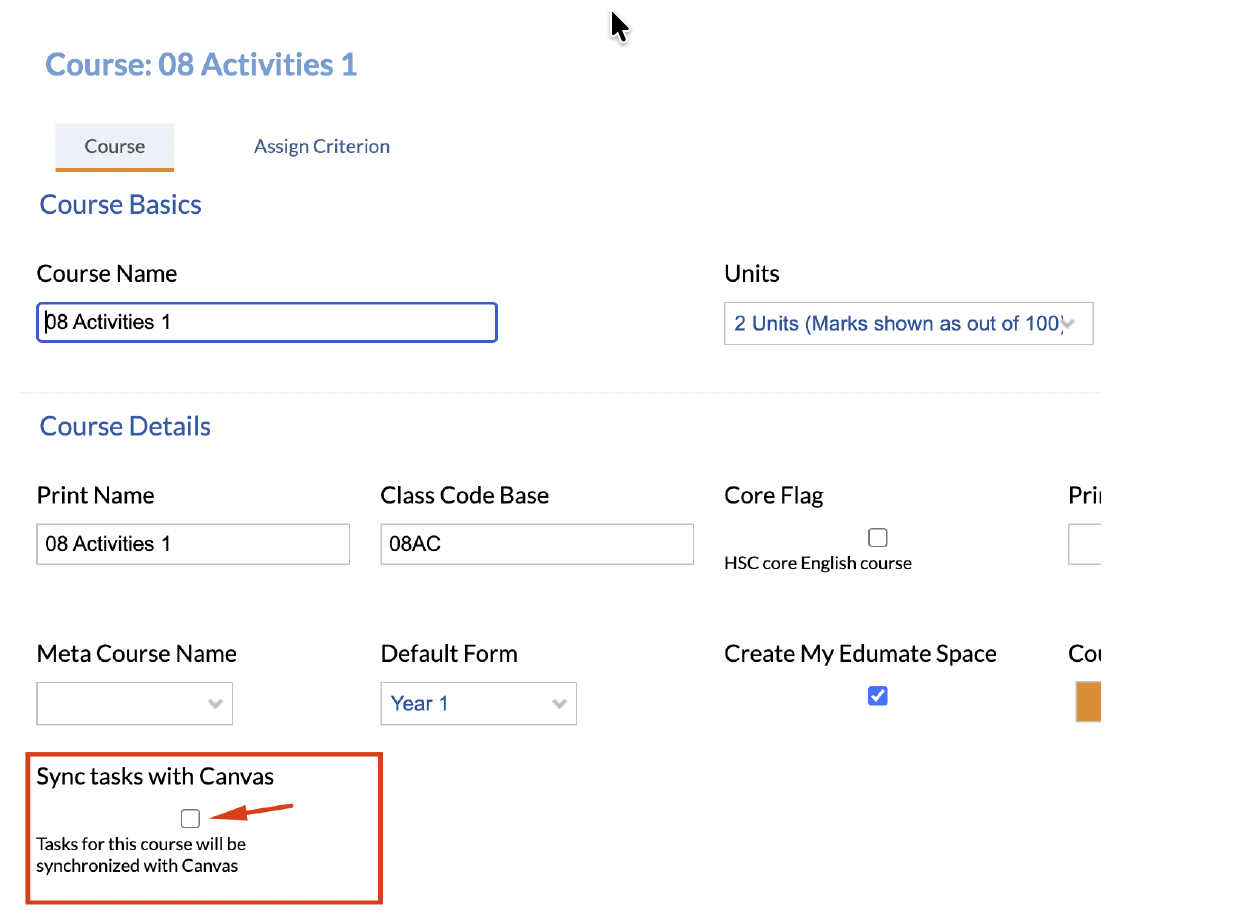Click the 'Course: 08 Activities 1' heading
1258x920 pixels.
201,65
